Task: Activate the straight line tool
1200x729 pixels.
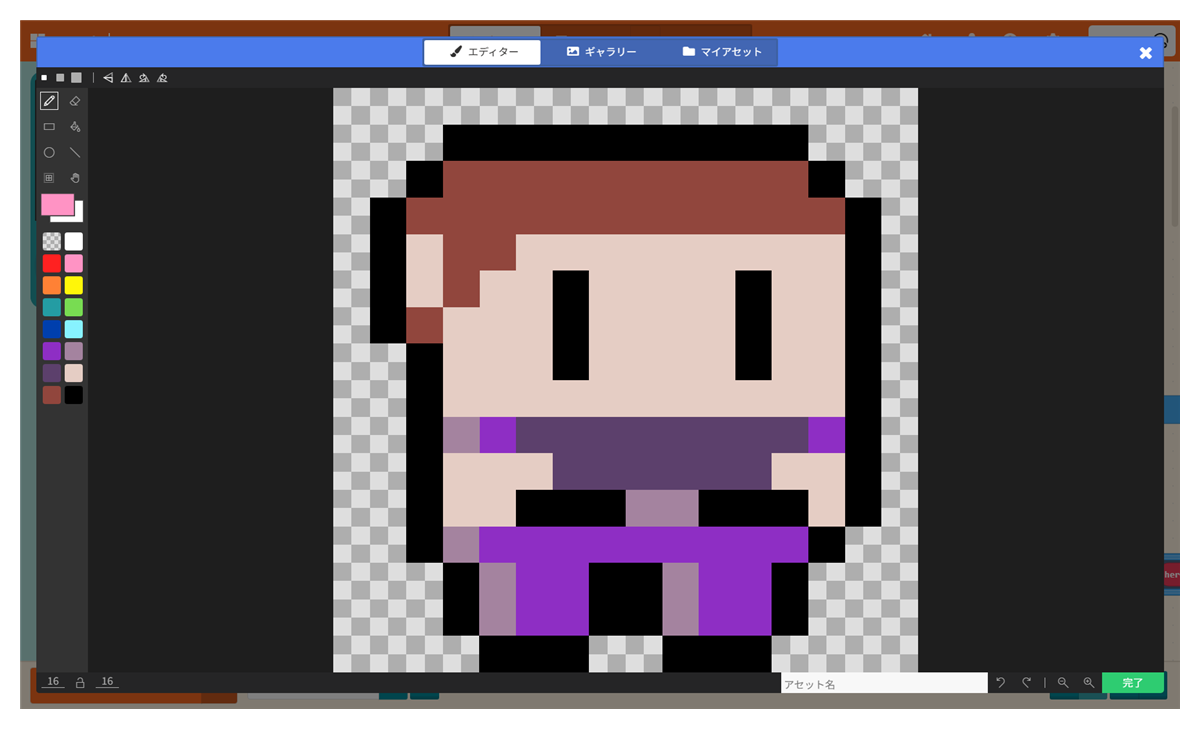Action: (x=75, y=153)
